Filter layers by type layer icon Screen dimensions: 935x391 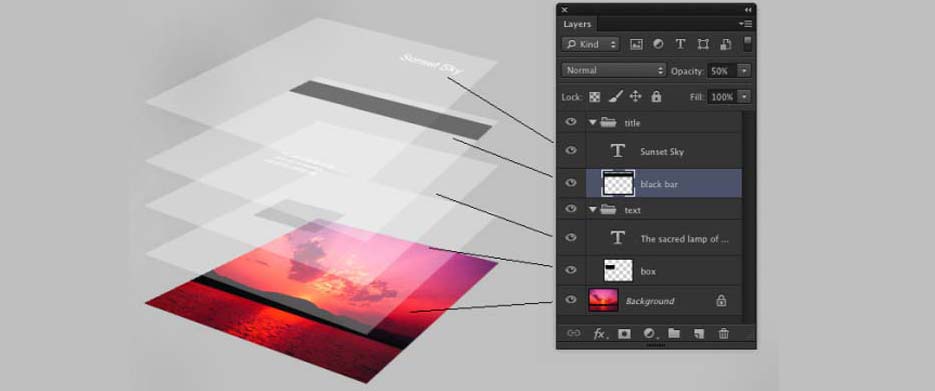click(680, 44)
